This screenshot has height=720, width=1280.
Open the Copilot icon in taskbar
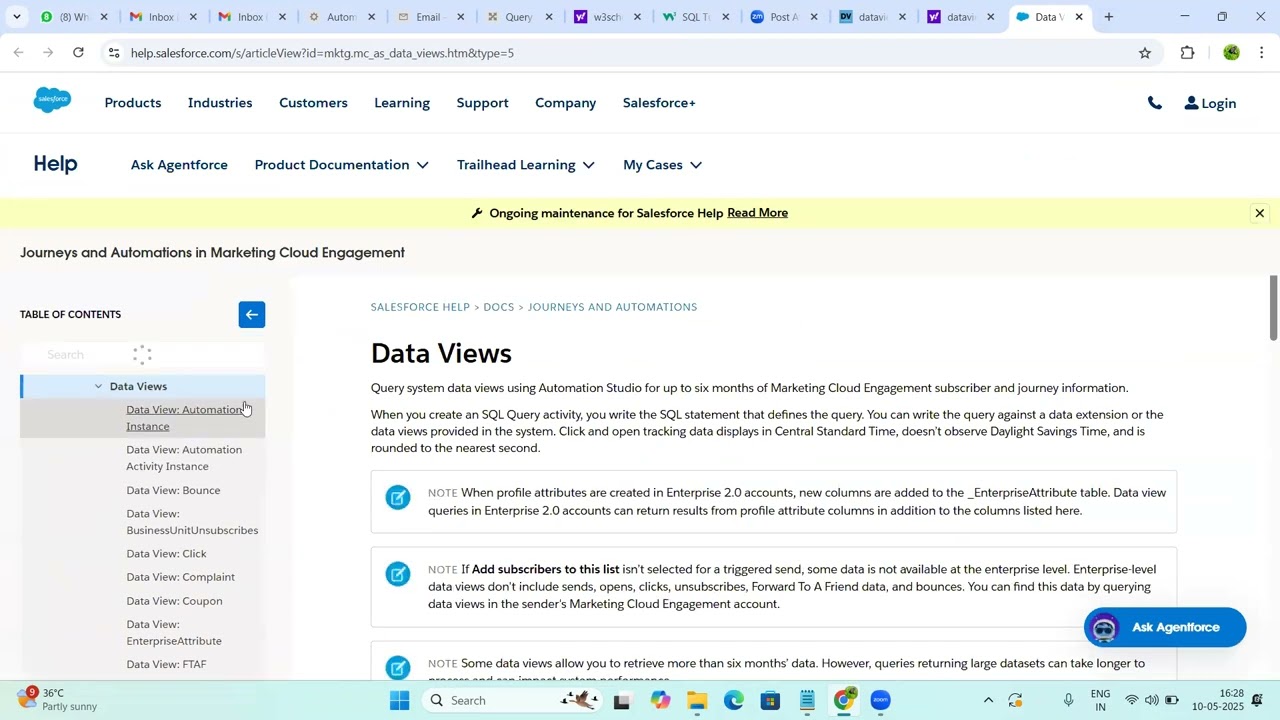(x=660, y=700)
